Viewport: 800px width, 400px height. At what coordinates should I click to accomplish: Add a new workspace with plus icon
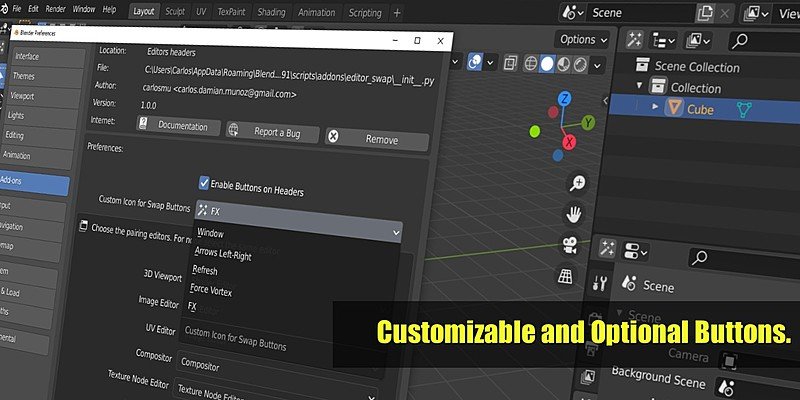coord(397,13)
